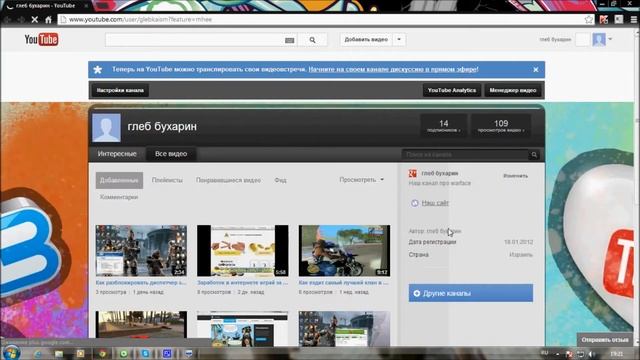Open the Просмотреть dropdown
The image size is (640, 360).
click(x=362, y=180)
